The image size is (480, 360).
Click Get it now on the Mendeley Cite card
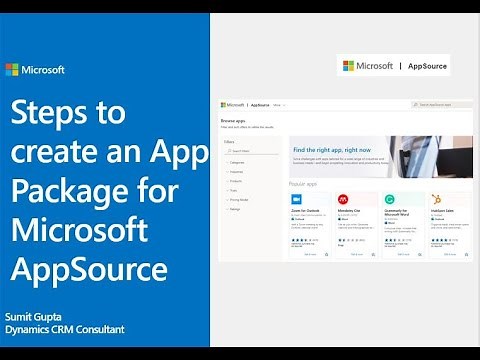(x=357, y=254)
